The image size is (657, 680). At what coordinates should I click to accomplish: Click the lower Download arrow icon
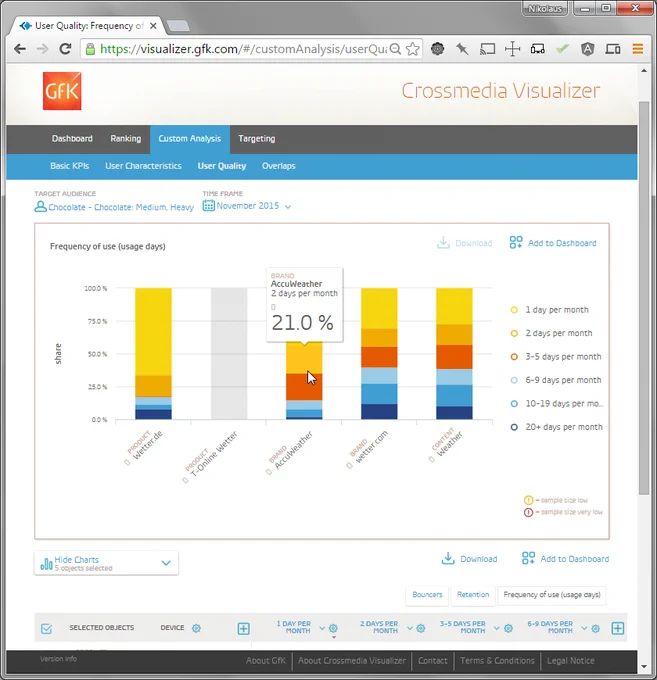pyautogui.click(x=448, y=559)
